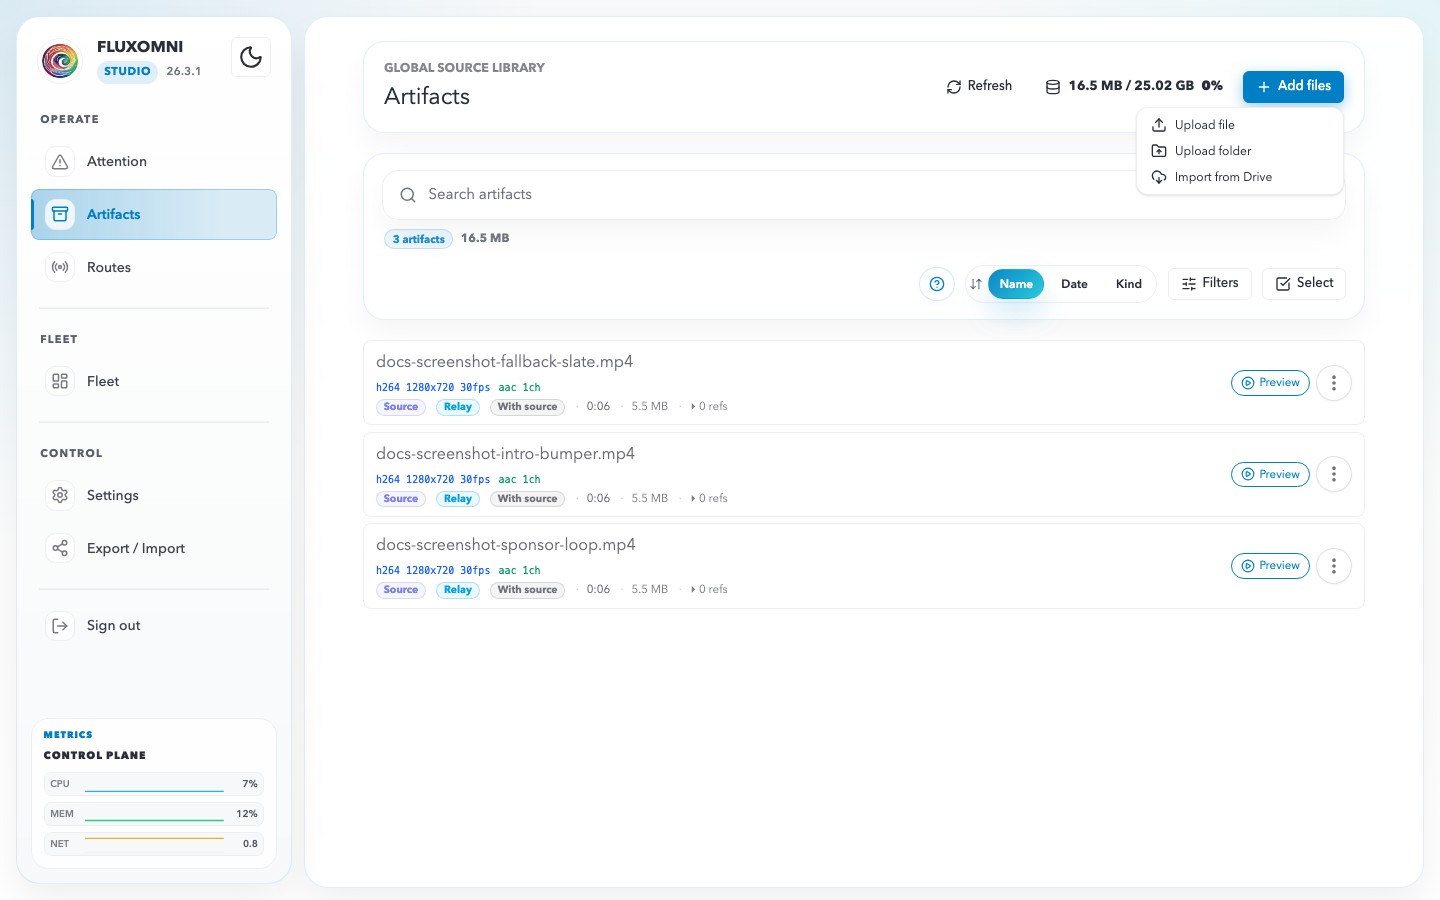This screenshot has height=900, width=1440.
Task: Preview docs-screenshot-intro-bumper.mp4
Action: tap(1270, 474)
